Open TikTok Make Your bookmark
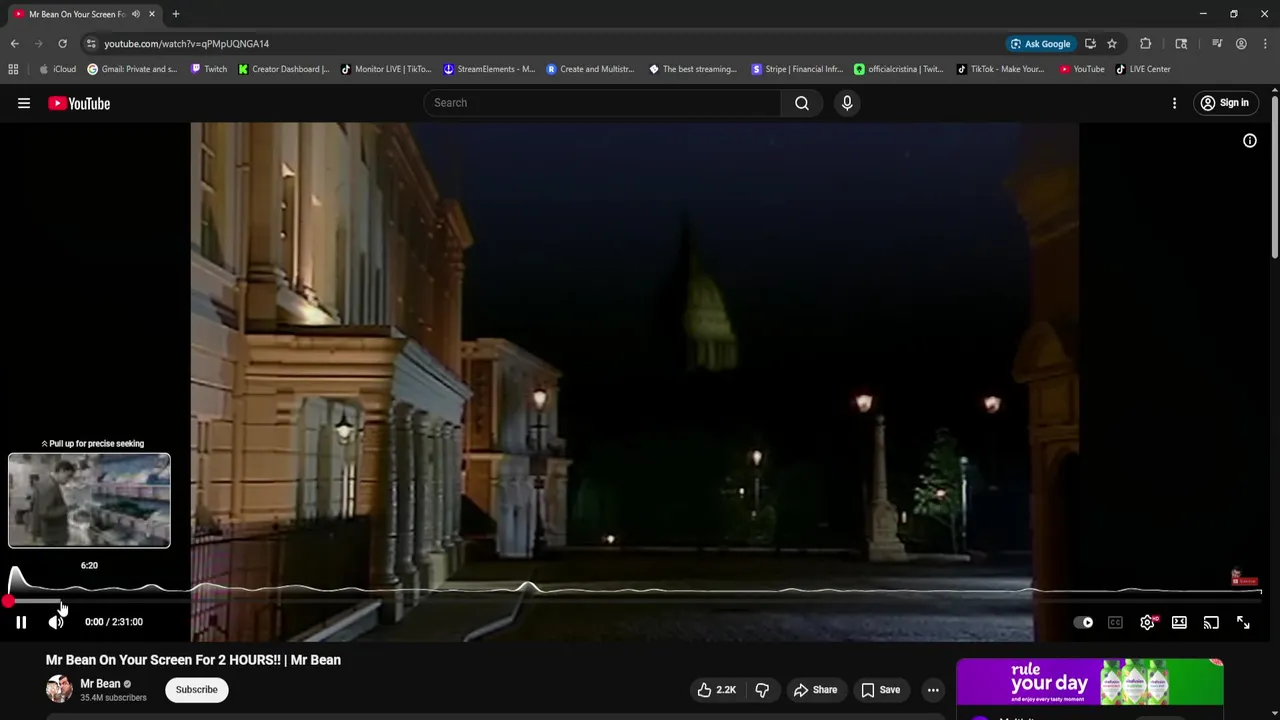 1000,69
